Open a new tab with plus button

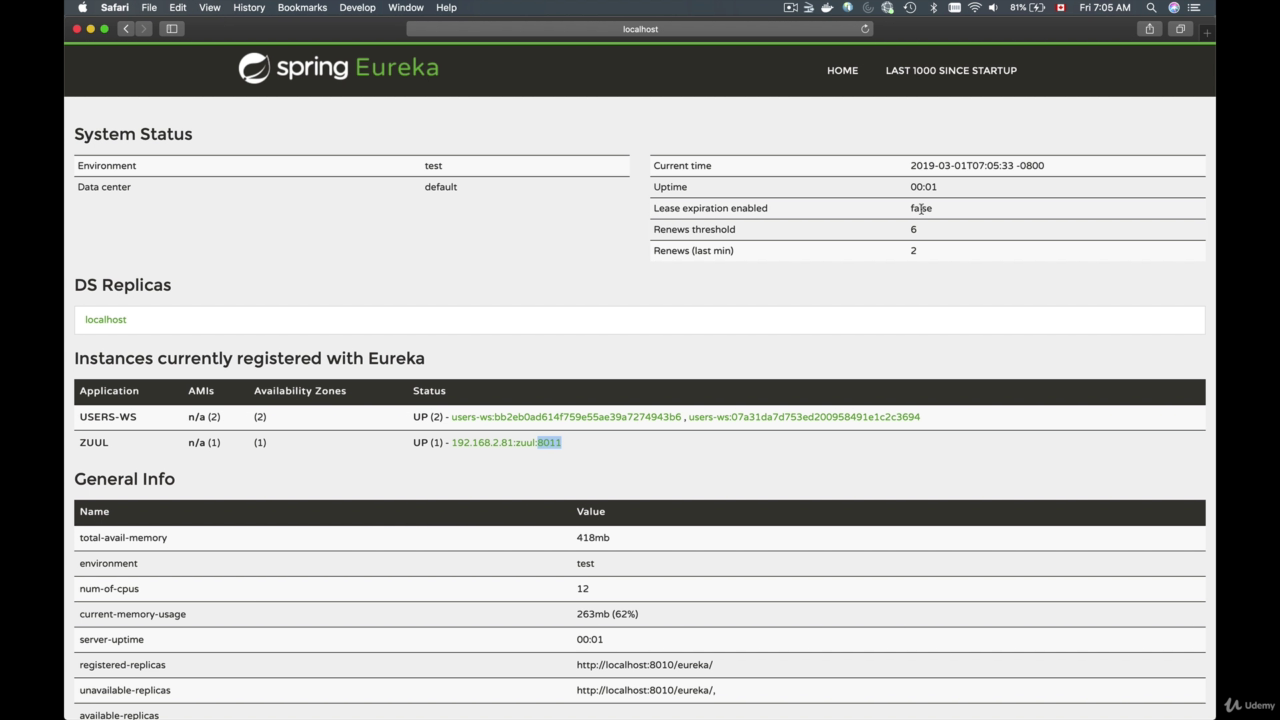(1207, 32)
